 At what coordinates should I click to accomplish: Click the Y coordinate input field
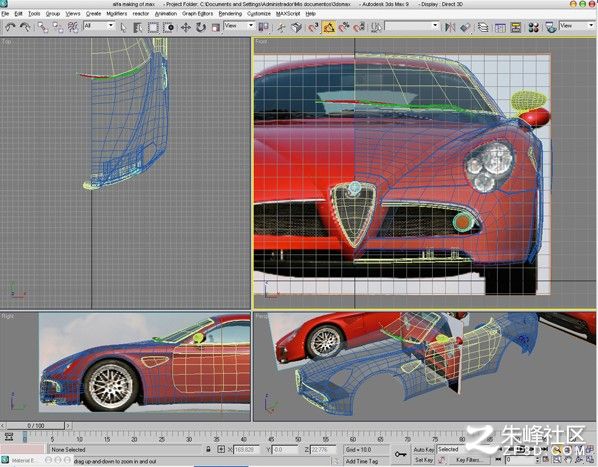(284, 449)
